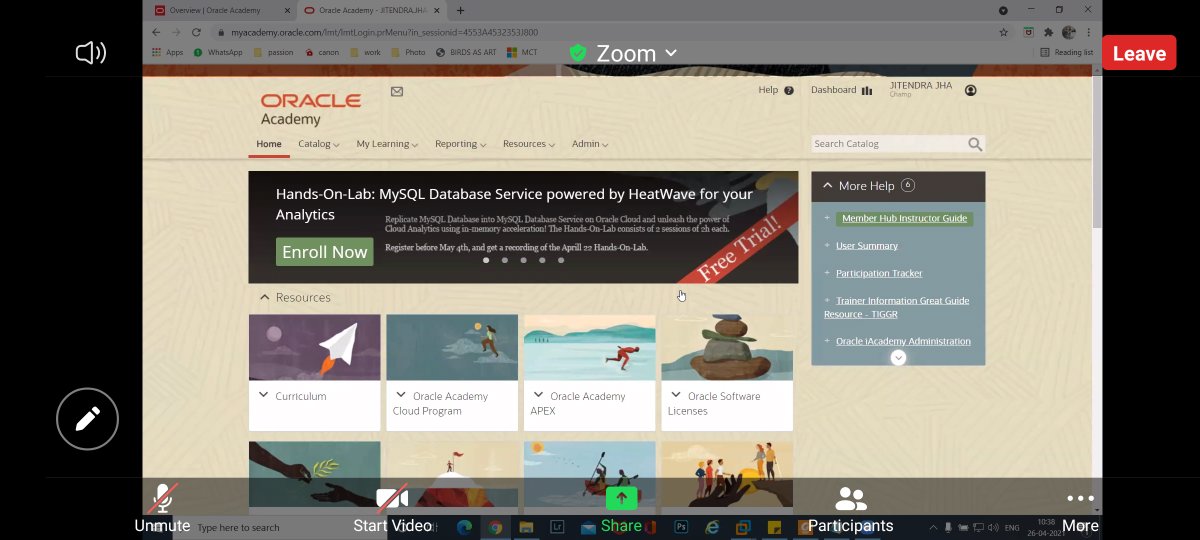Open the Catalog menu
The width and height of the screenshot is (1200, 540).
(x=319, y=144)
